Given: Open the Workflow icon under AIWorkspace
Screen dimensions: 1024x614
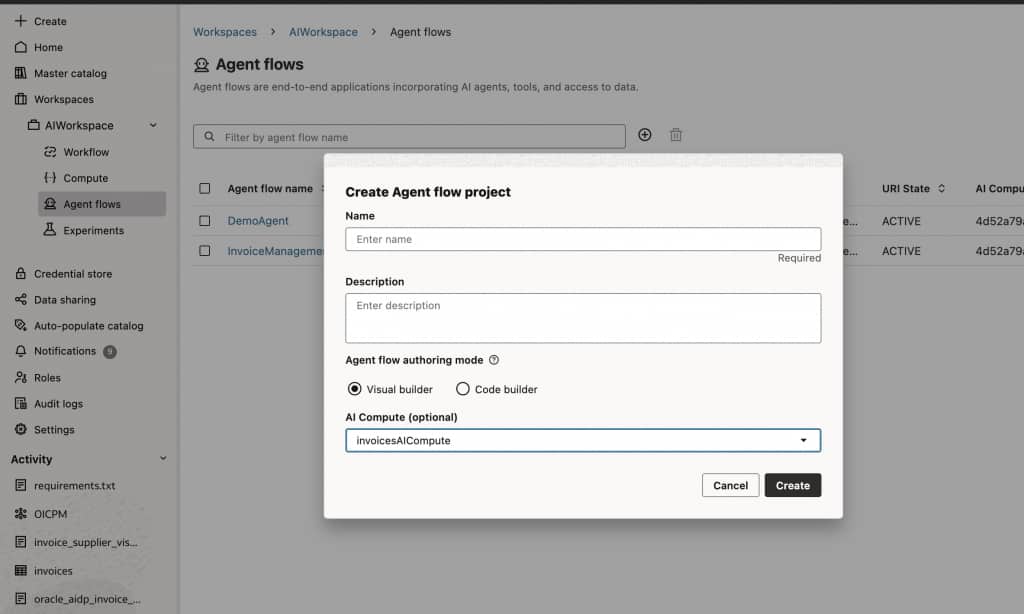Looking at the screenshot, I should point(50,152).
